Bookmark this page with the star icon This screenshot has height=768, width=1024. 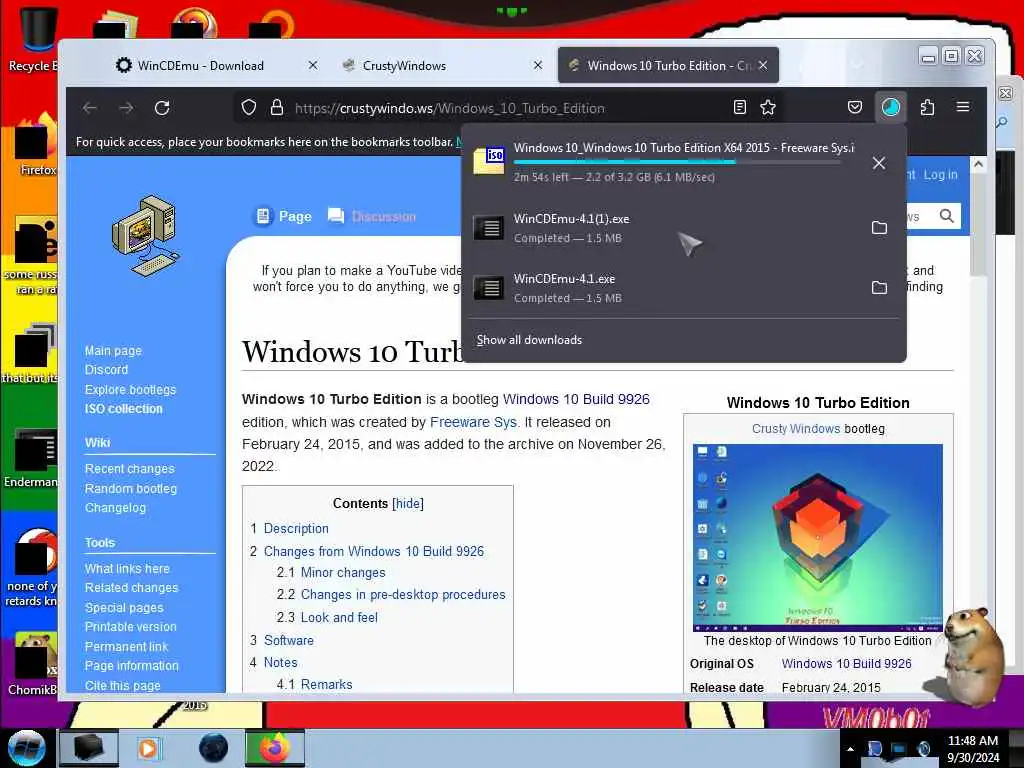(x=768, y=107)
